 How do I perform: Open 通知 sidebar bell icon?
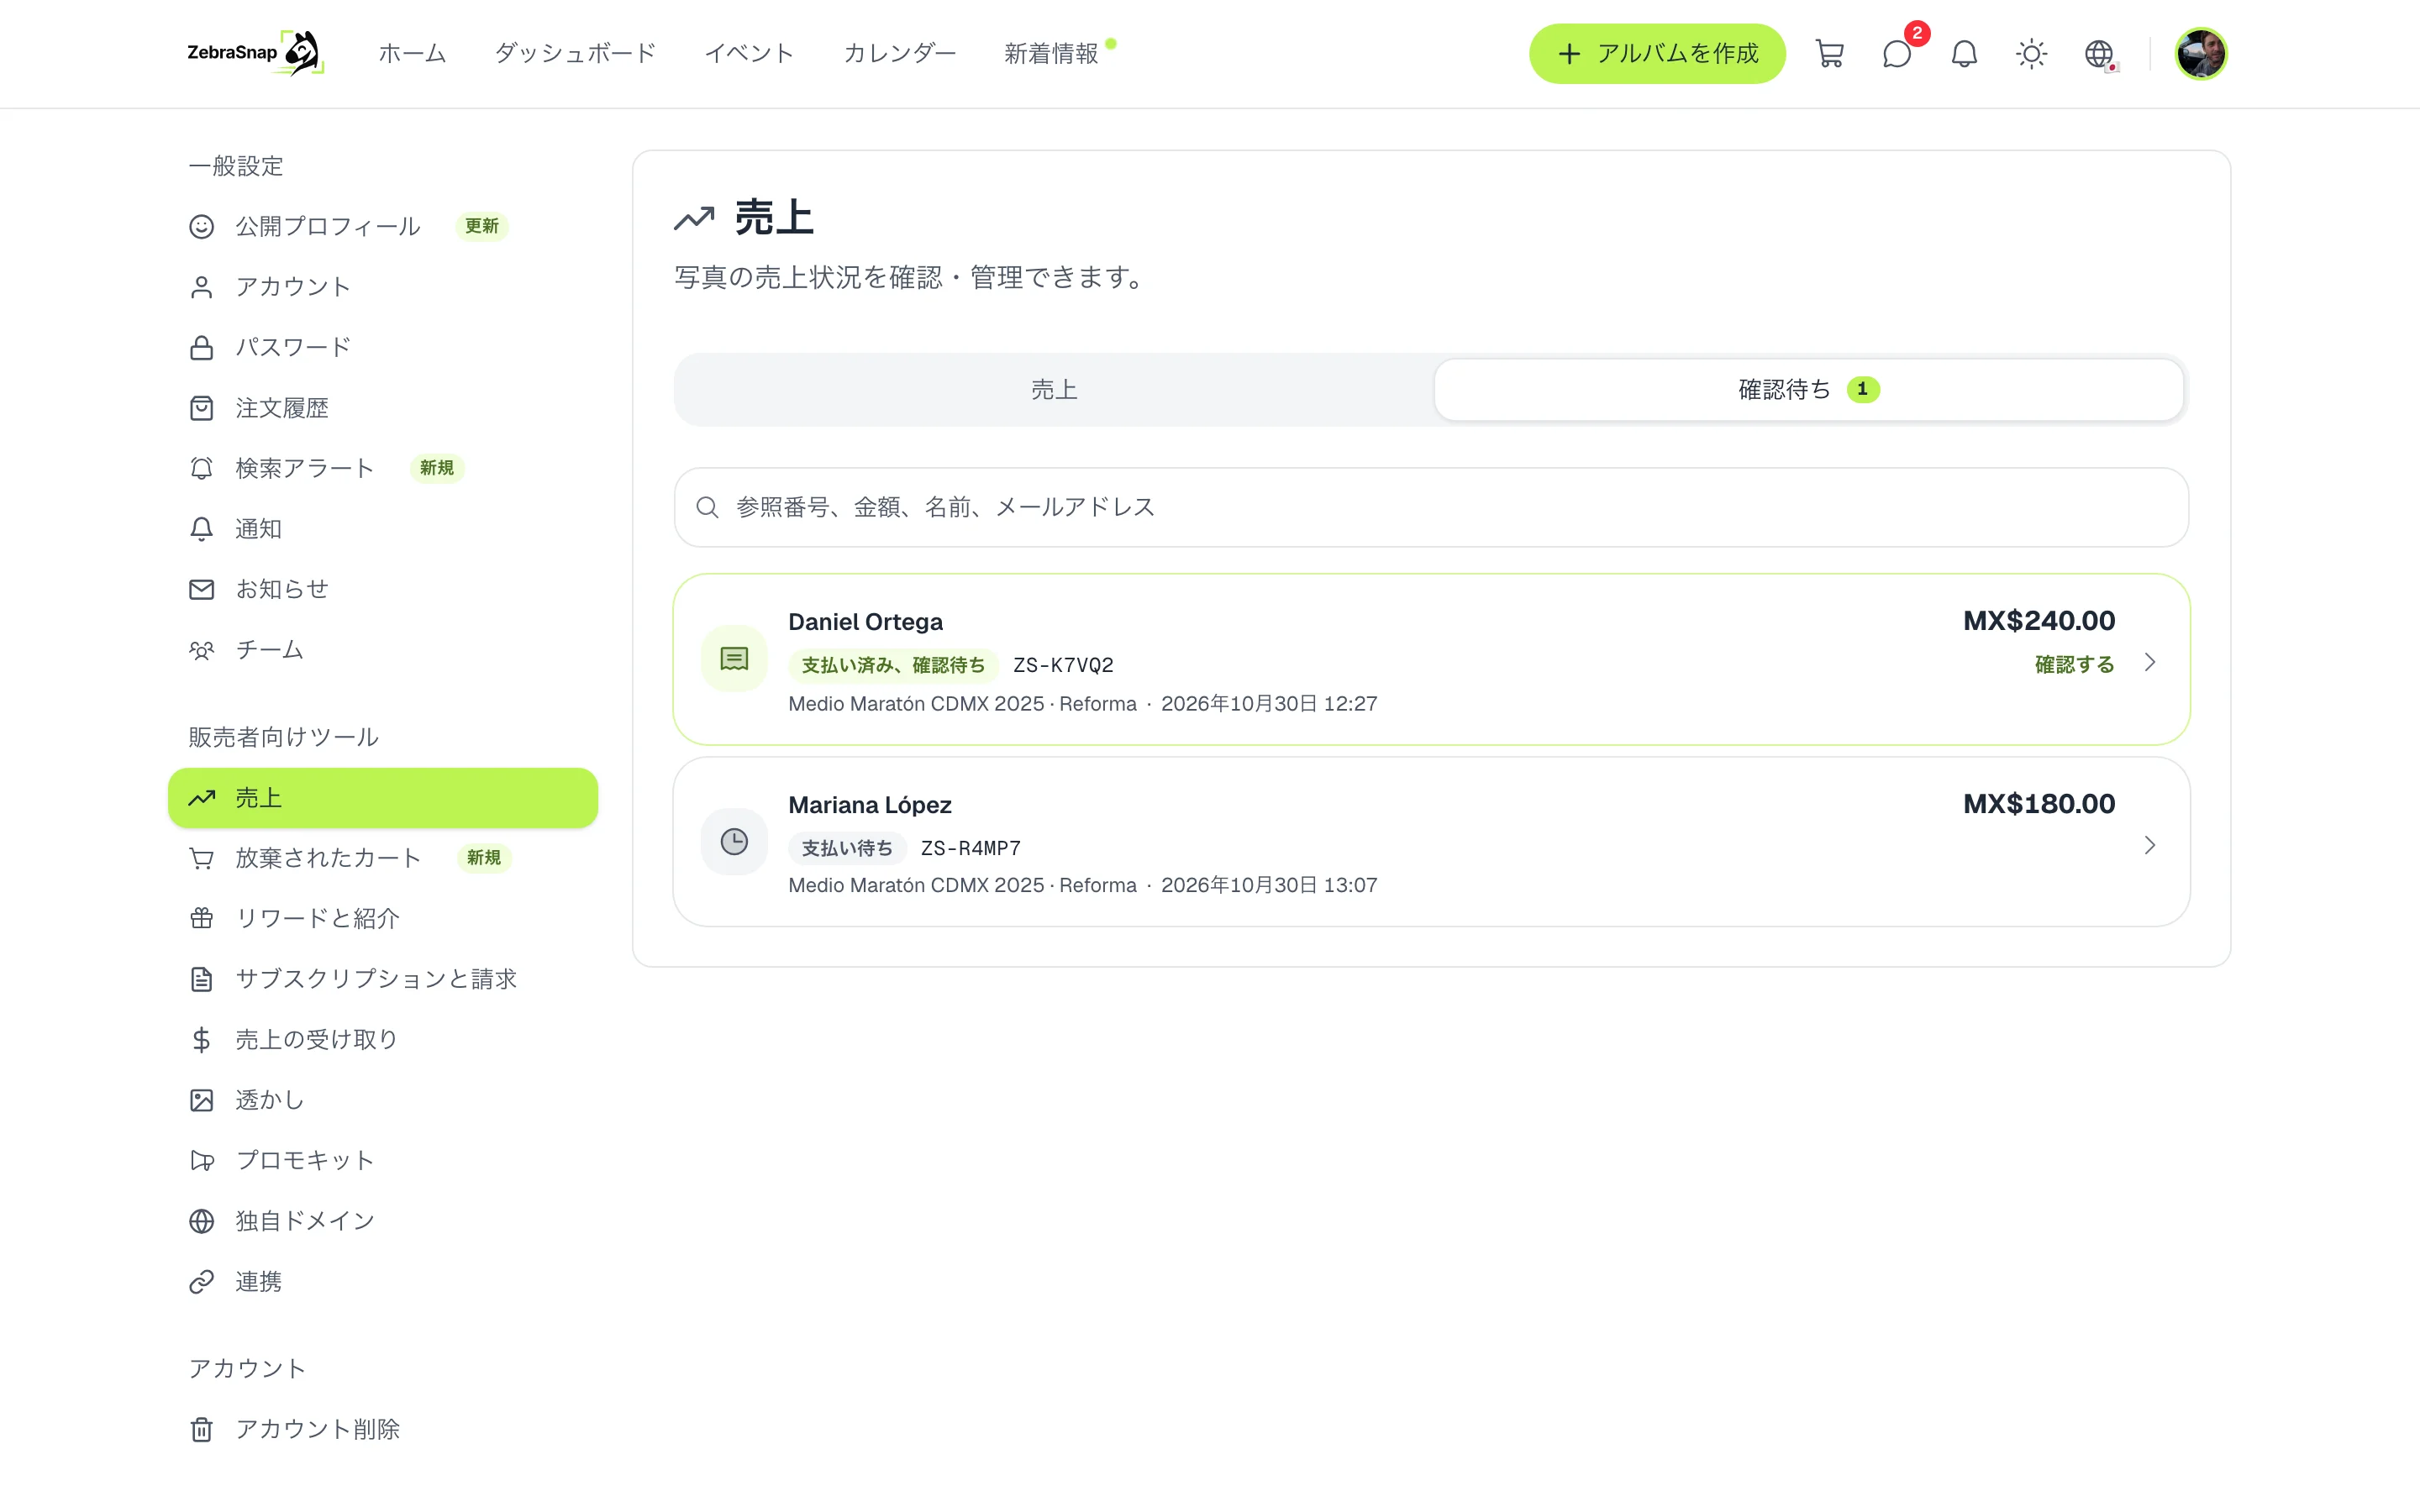point(202,529)
